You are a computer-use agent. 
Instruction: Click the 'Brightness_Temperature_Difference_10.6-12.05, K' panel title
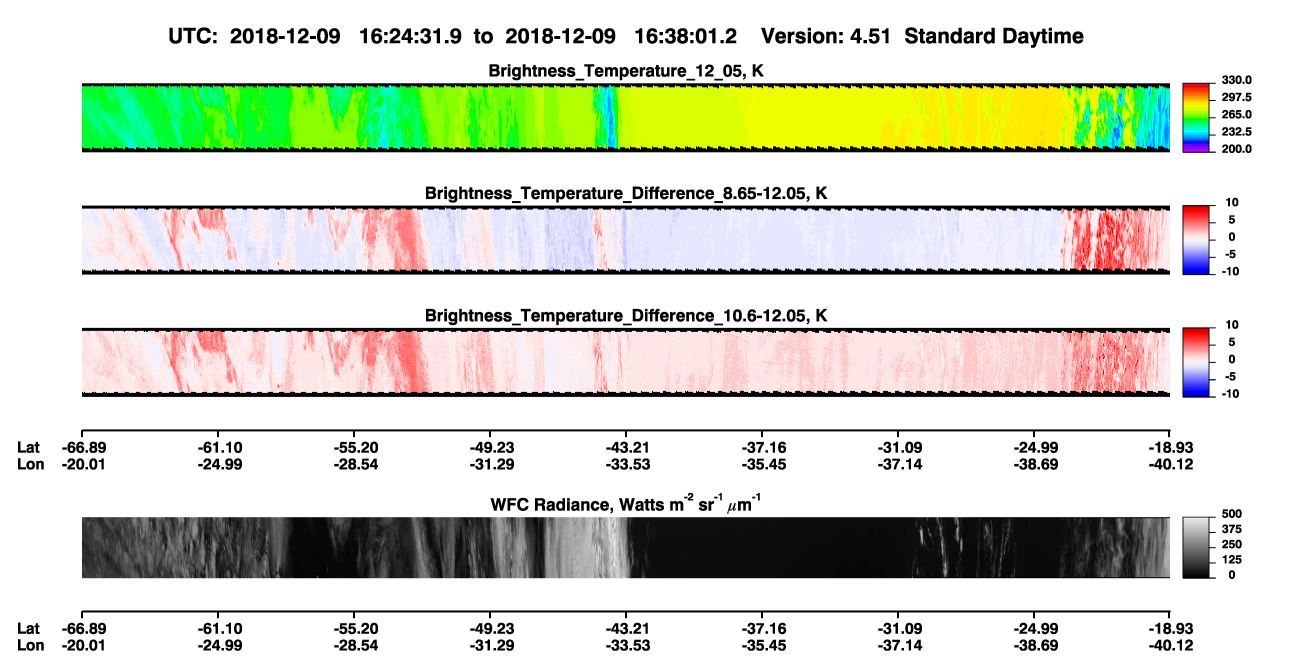point(626,316)
